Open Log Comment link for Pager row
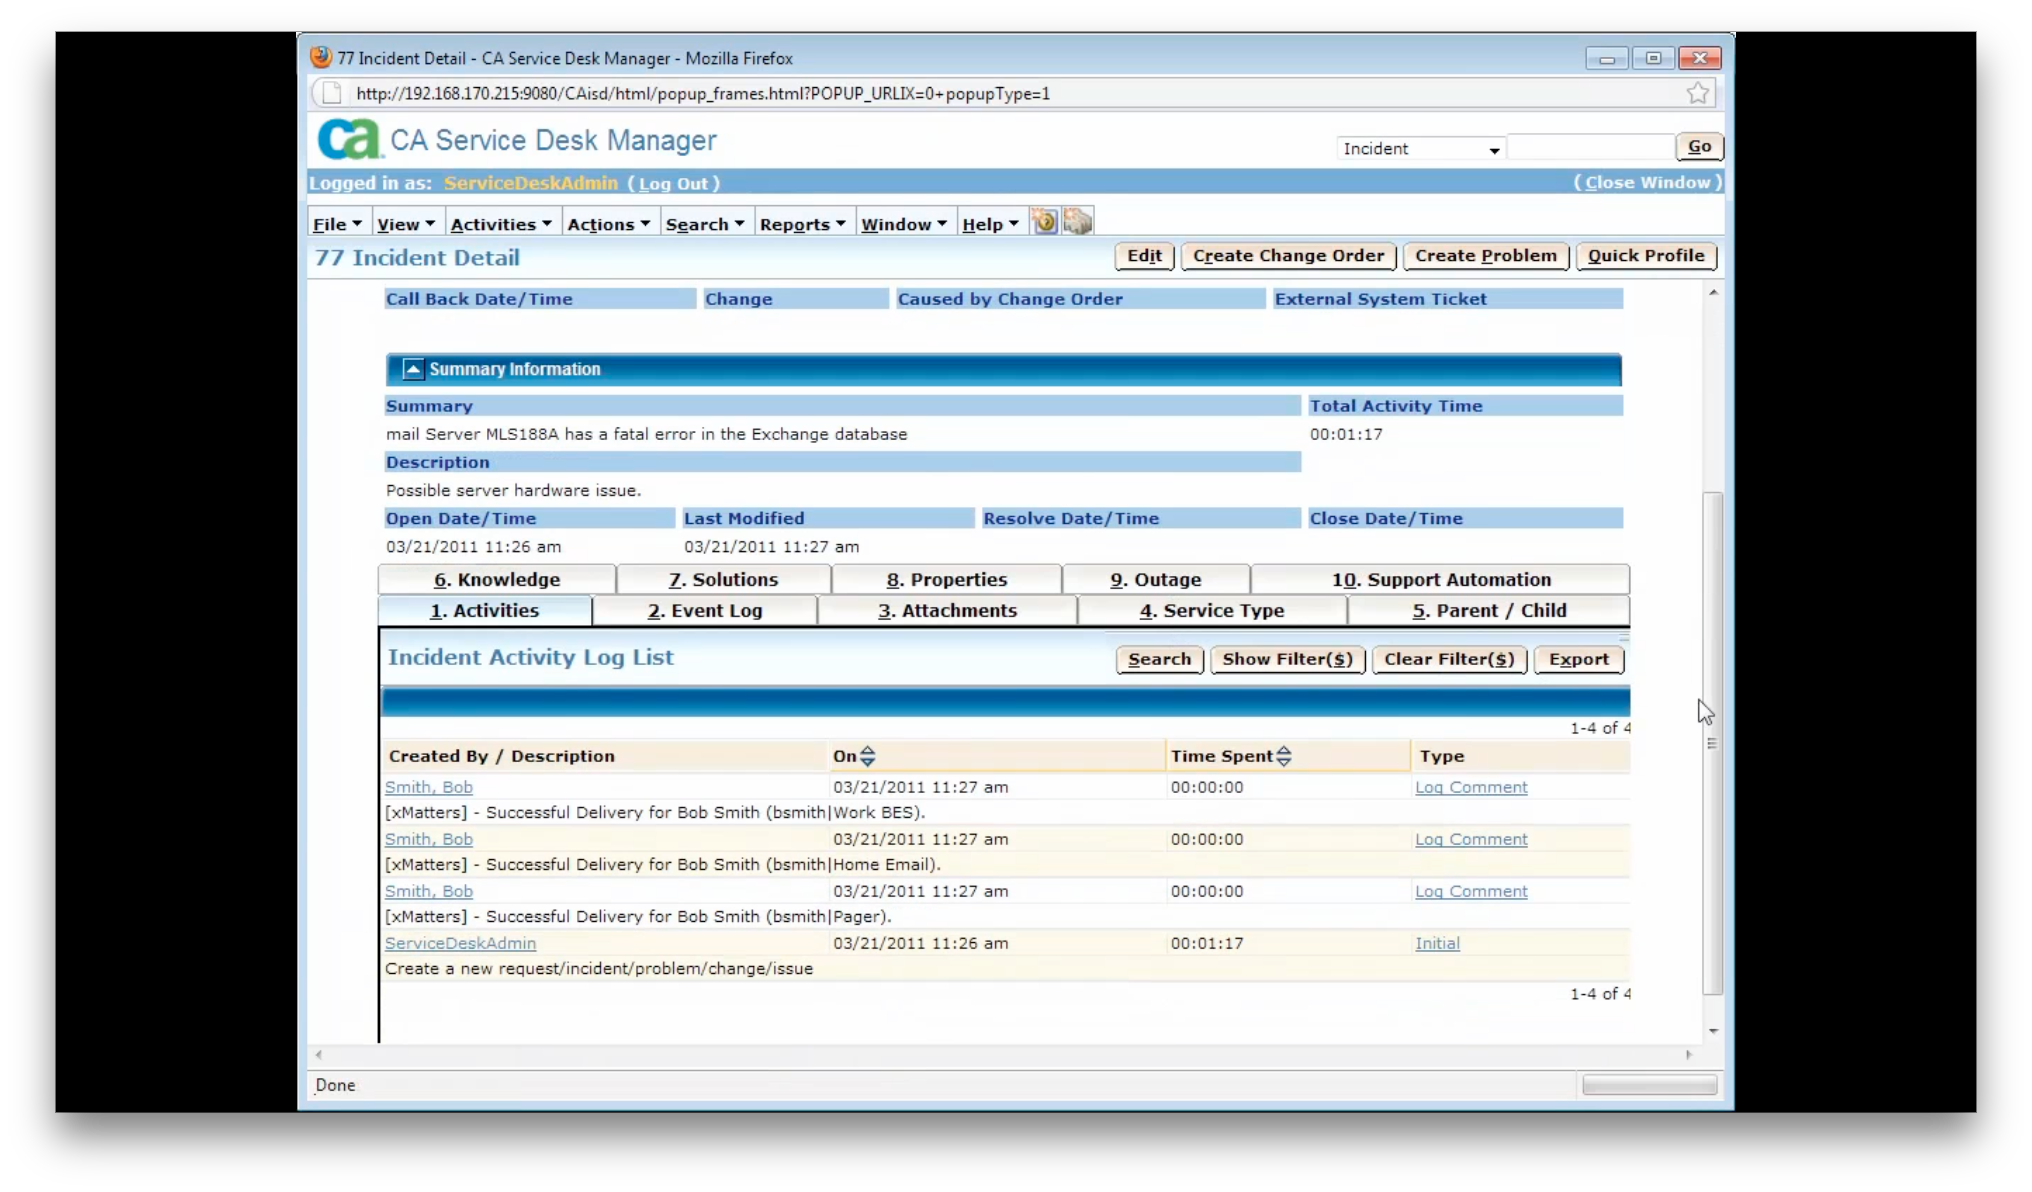This screenshot has width=2032, height=1192. coord(1471,891)
